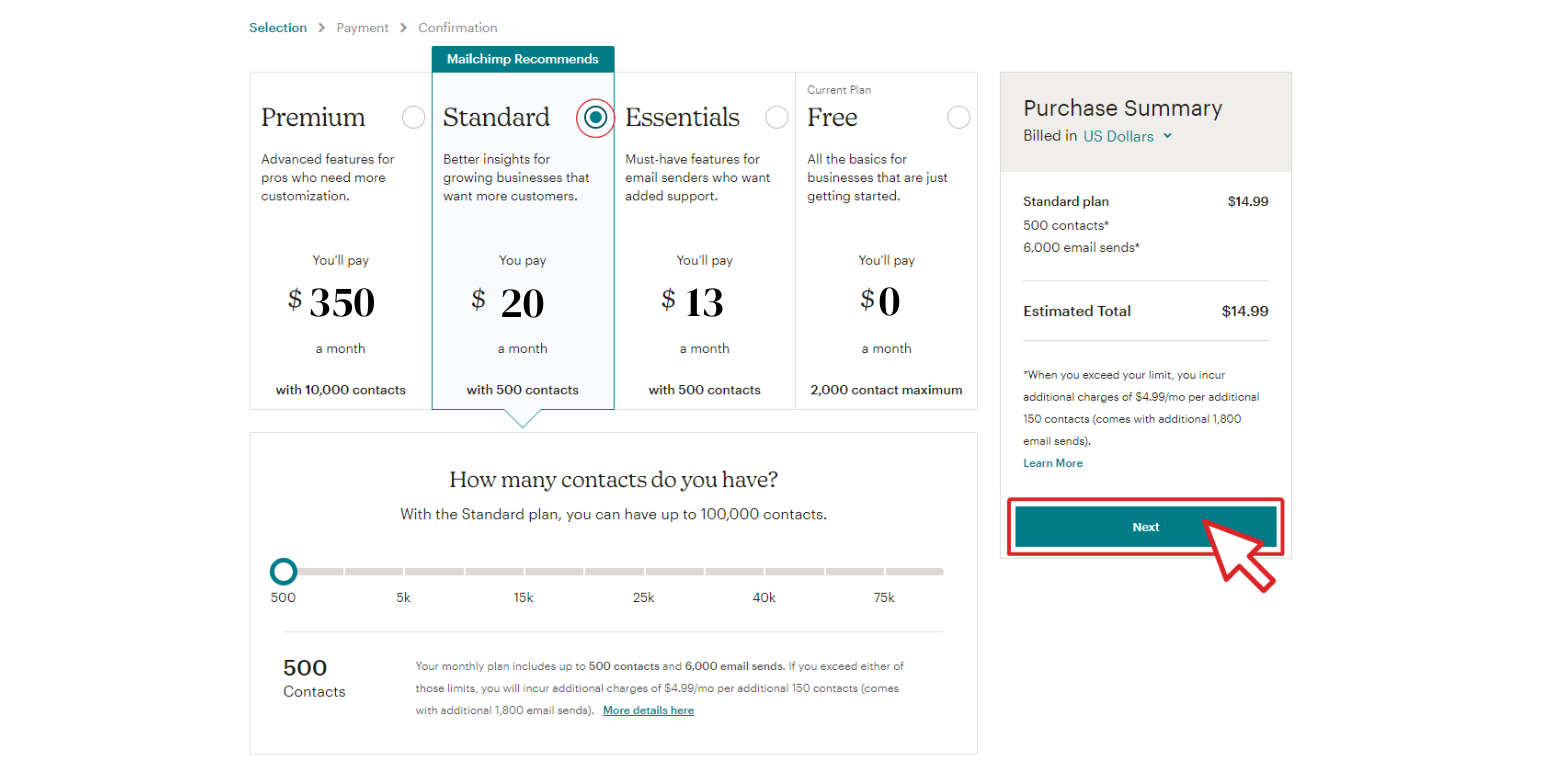Choose the Essentials plan radio button
The width and height of the screenshot is (1546, 761).
pyautogui.click(x=777, y=118)
